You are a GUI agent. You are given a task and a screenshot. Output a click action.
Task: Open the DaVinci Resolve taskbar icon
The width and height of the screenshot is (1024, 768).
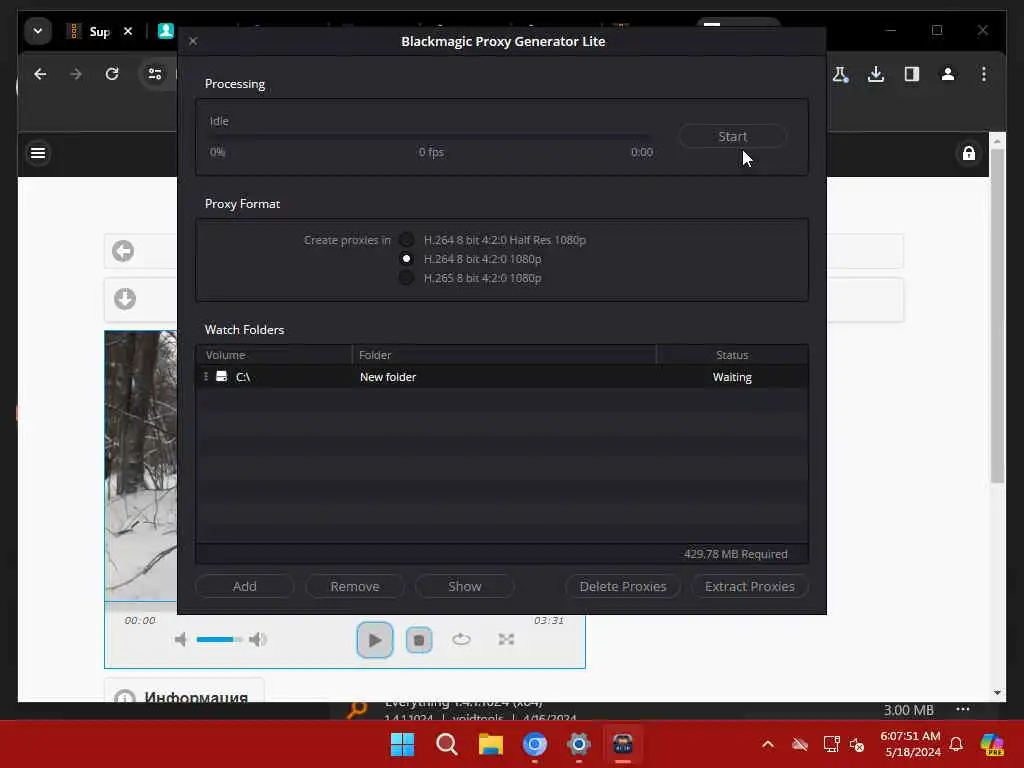(x=622, y=744)
